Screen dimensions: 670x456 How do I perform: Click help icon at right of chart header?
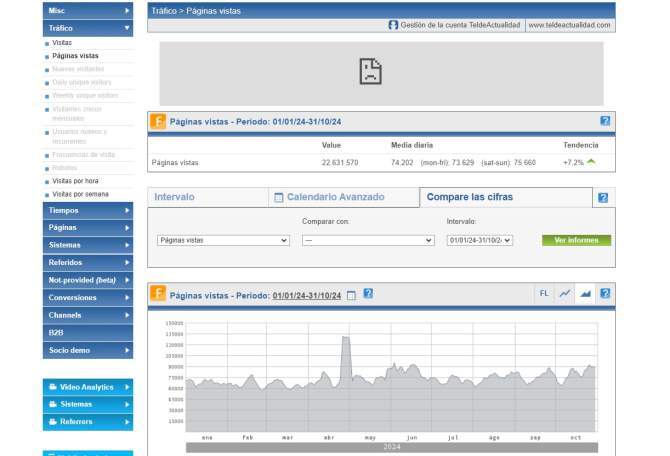pos(605,294)
